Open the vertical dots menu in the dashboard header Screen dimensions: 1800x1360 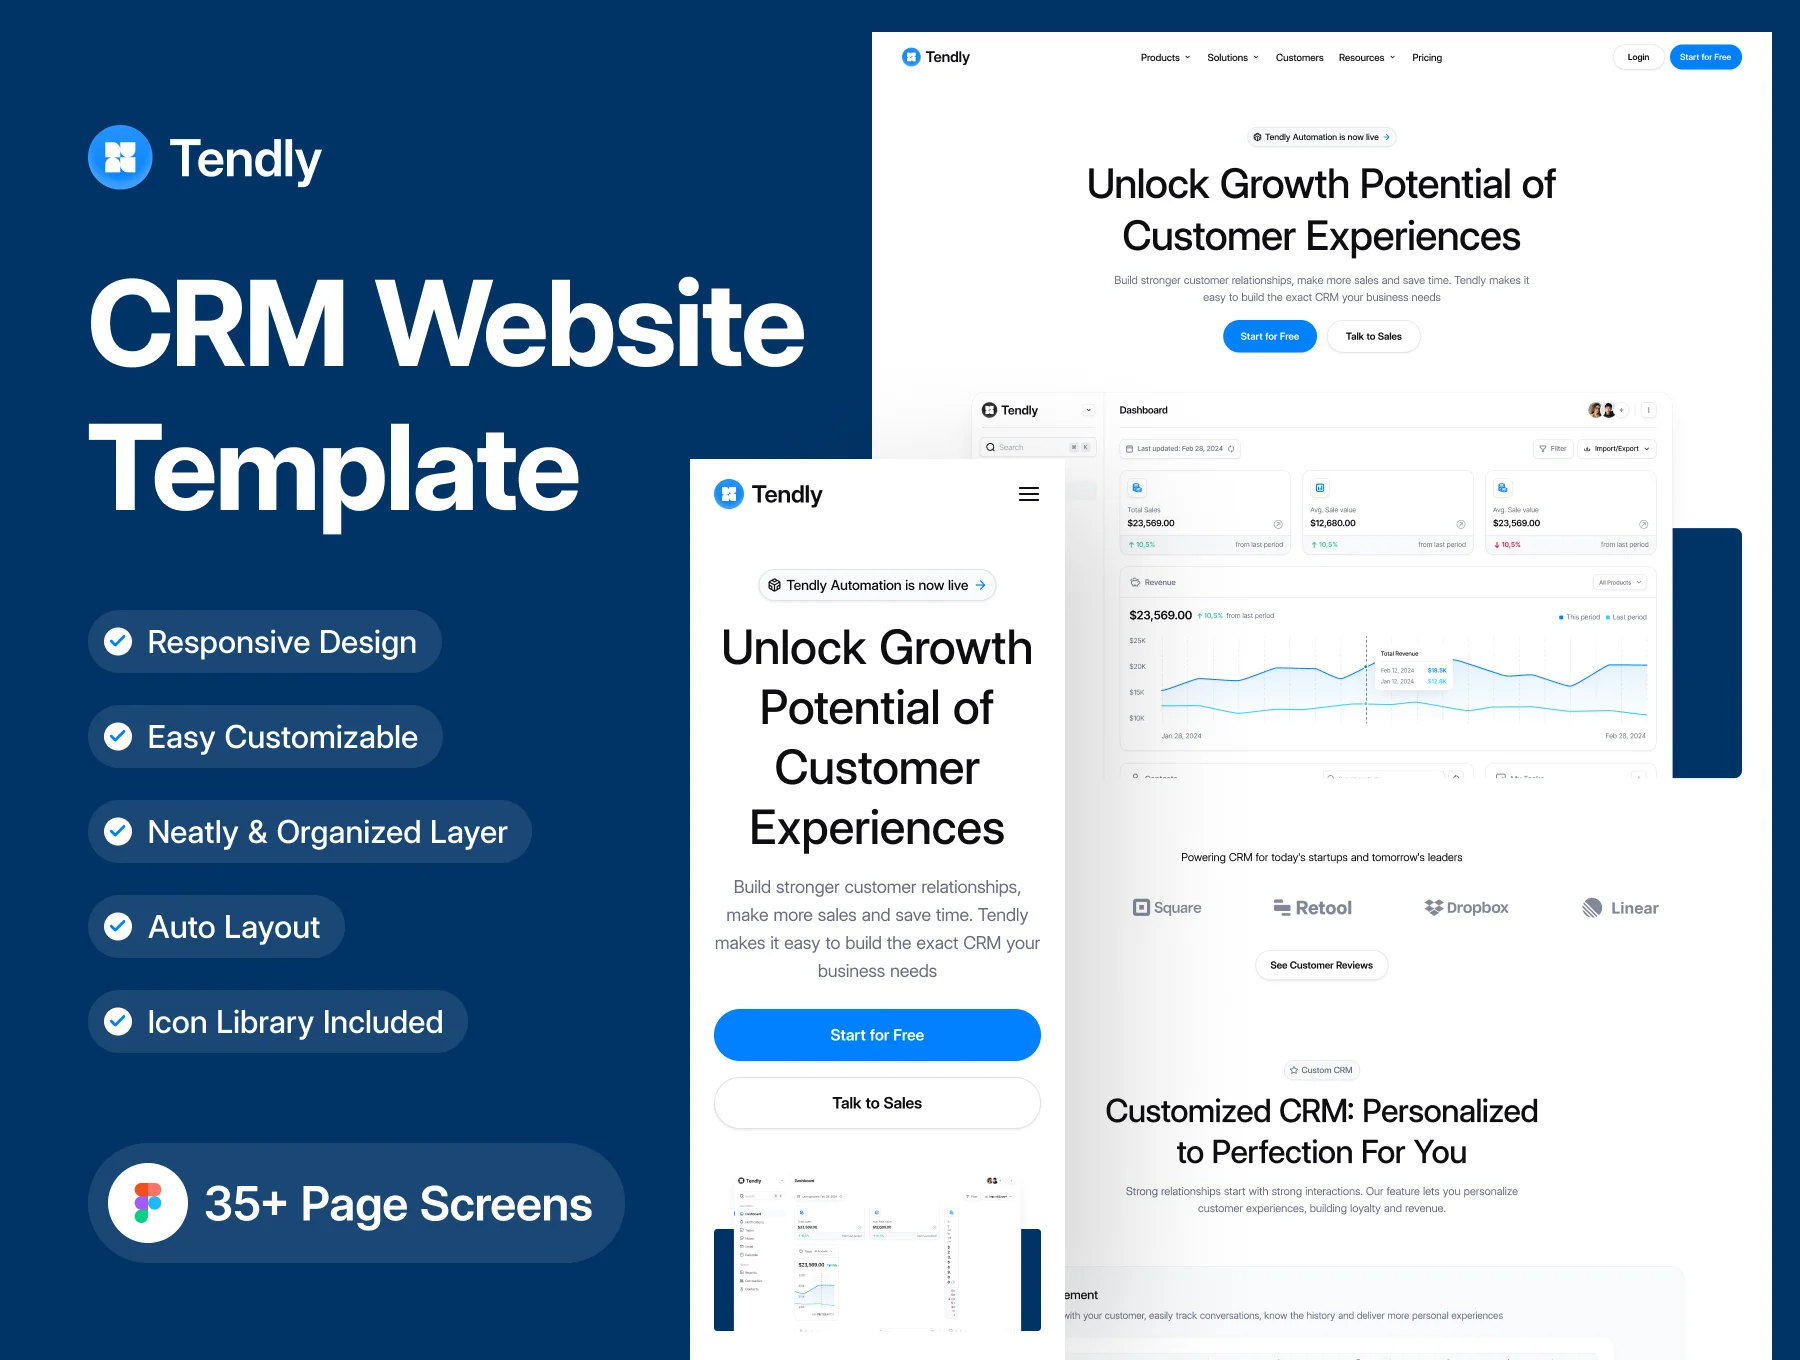click(x=1649, y=410)
